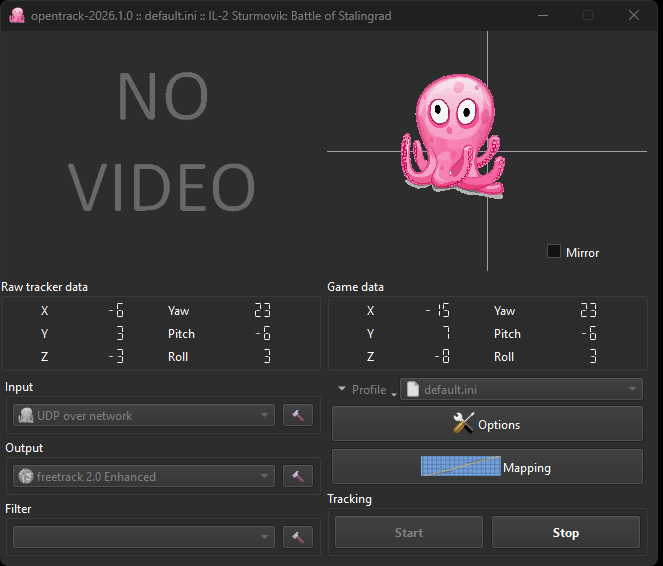
Task: Click the freetrack 2.0 Enhanced icon
Action: point(26,476)
